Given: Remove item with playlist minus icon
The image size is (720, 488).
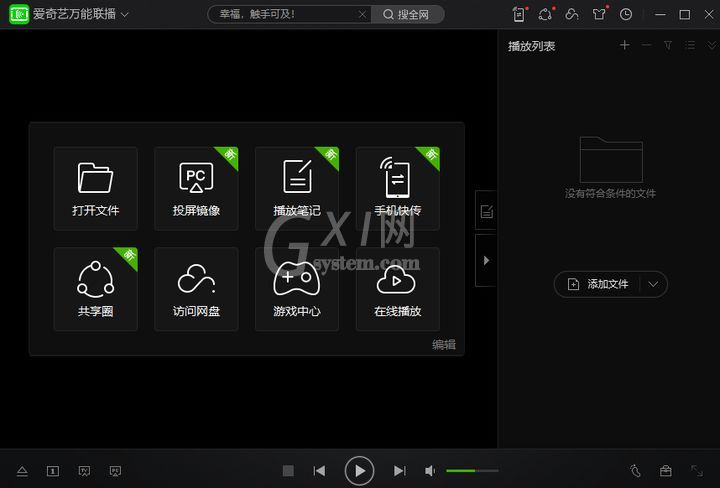Looking at the screenshot, I should click(x=647, y=45).
